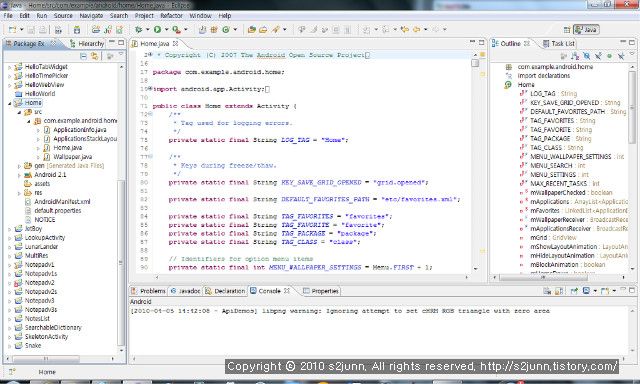Click the New Java Package icon
Viewport: 640px width, 384px height.
(x=214, y=29)
